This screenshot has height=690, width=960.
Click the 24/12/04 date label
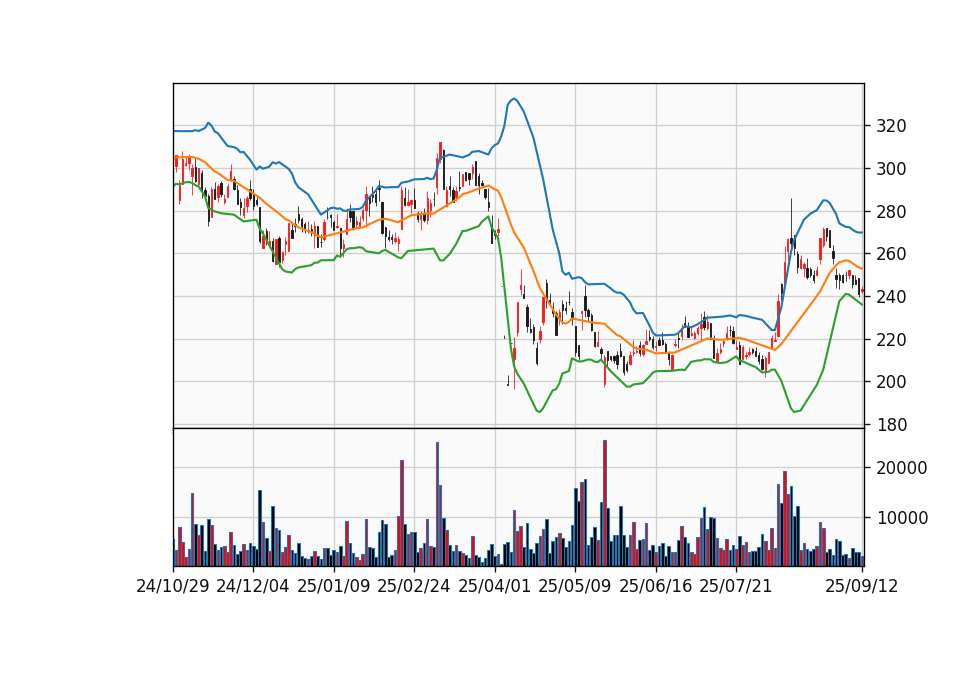pyautogui.click(x=253, y=586)
